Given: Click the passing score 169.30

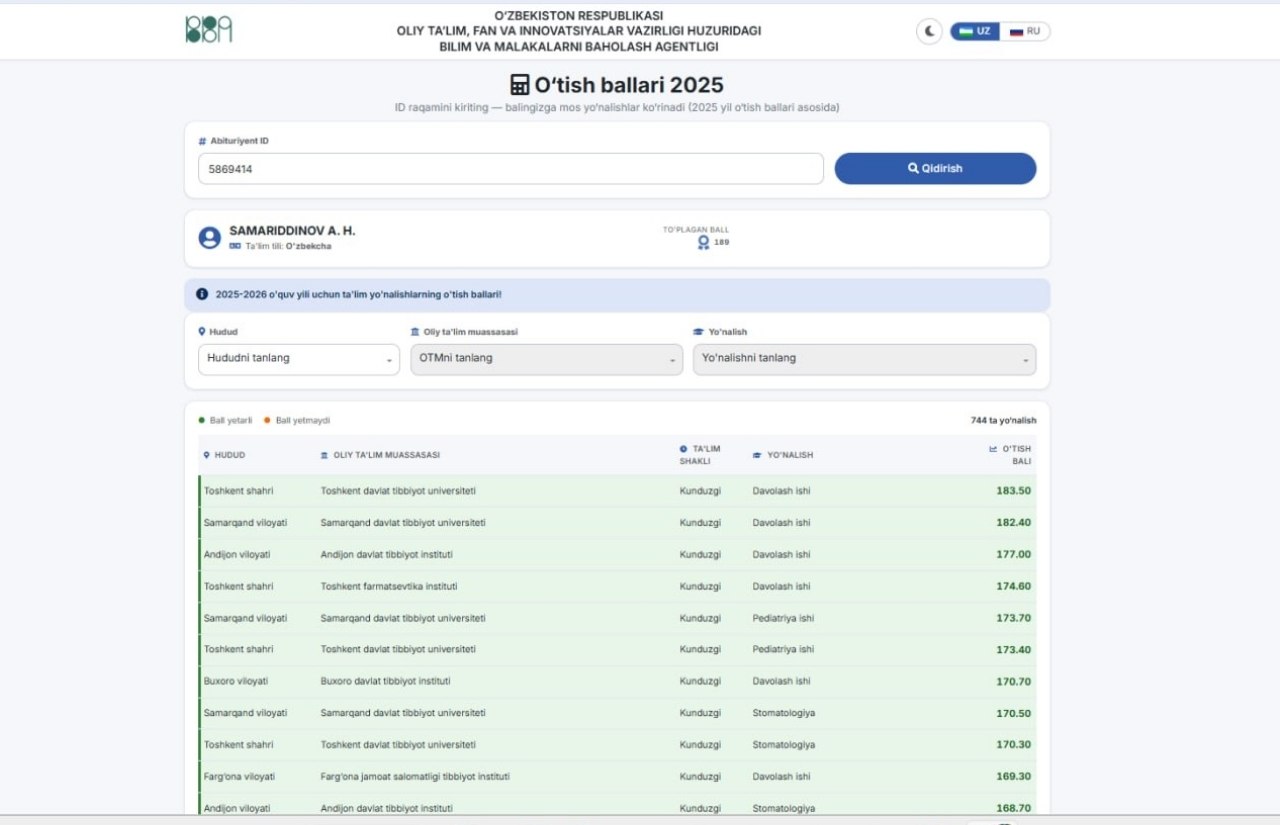Looking at the screenshot, I should click(1013, 777).
